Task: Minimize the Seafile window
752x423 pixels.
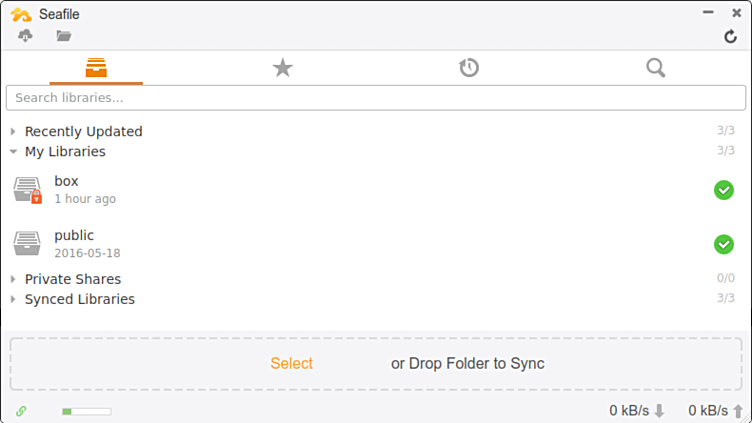Action: [708, 12]
